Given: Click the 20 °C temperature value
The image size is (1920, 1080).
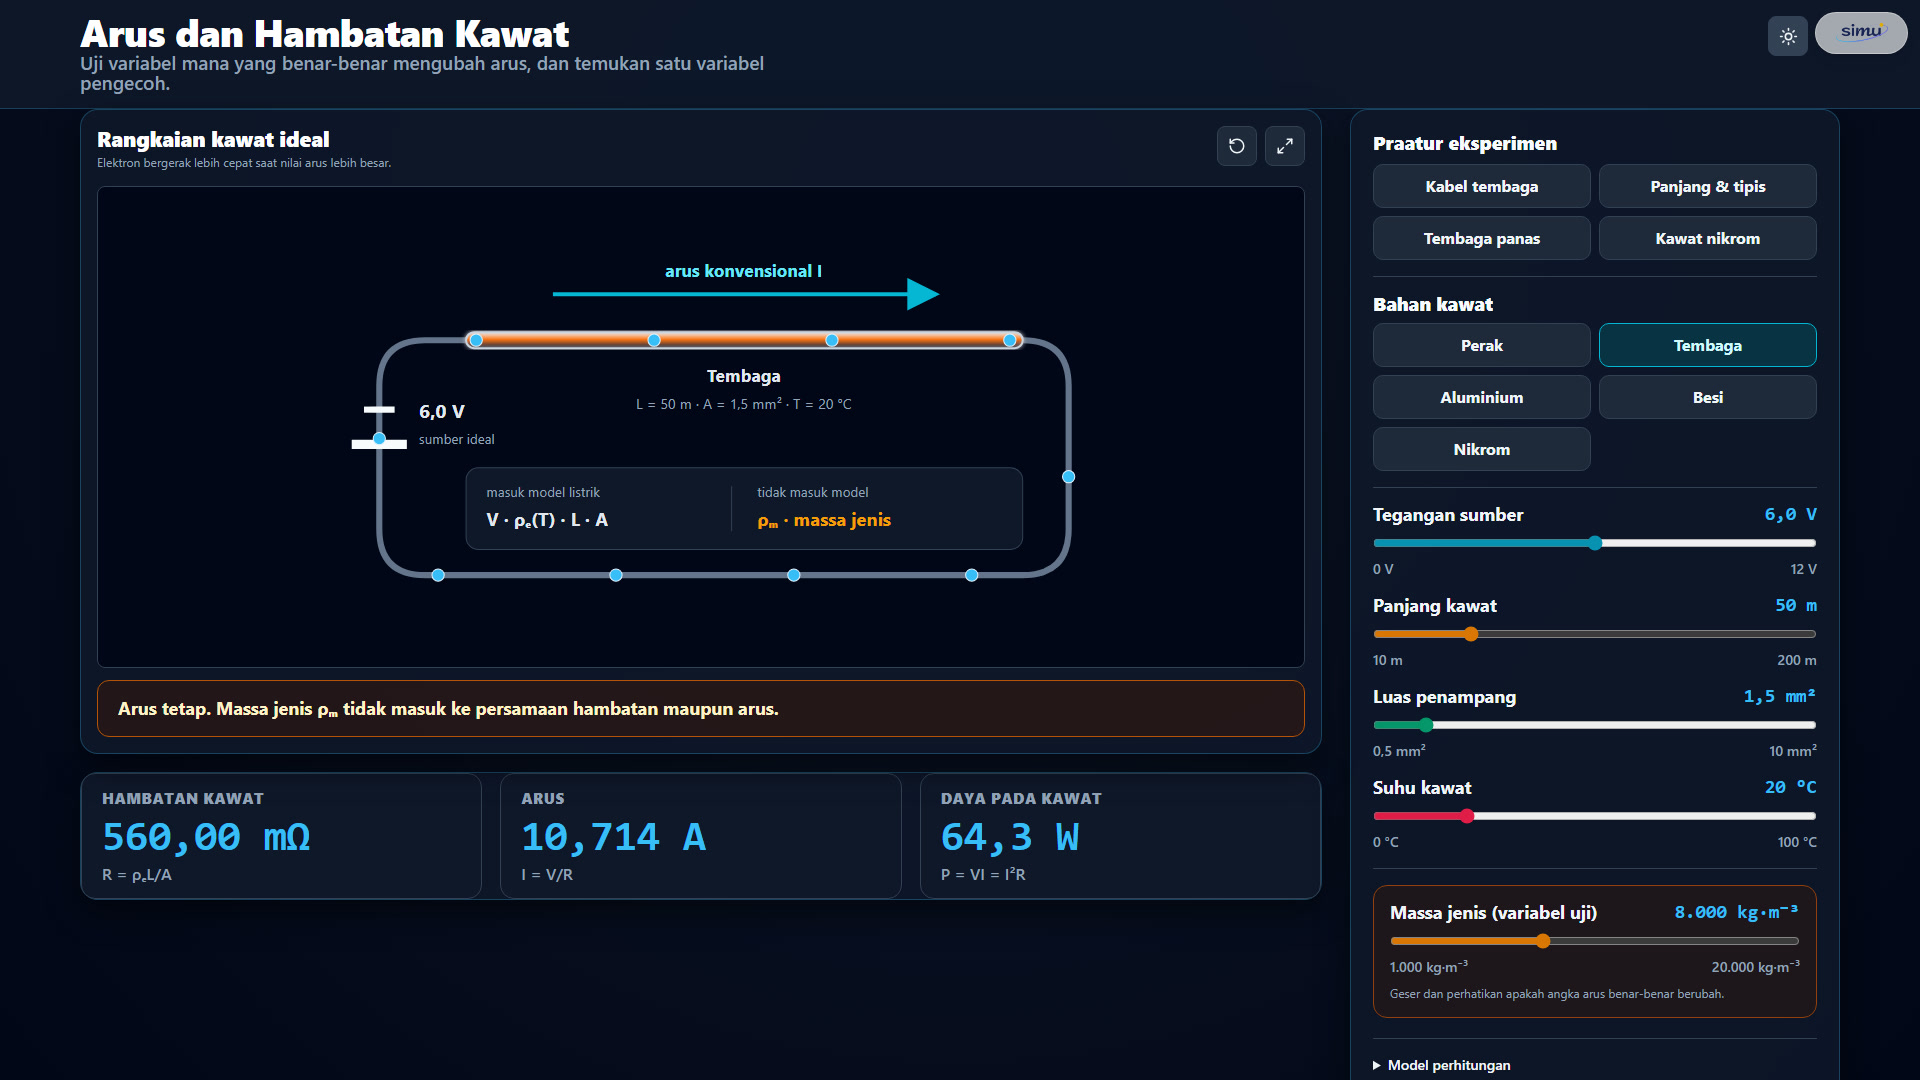Looking at the screenshot, I should point(1790,787).
